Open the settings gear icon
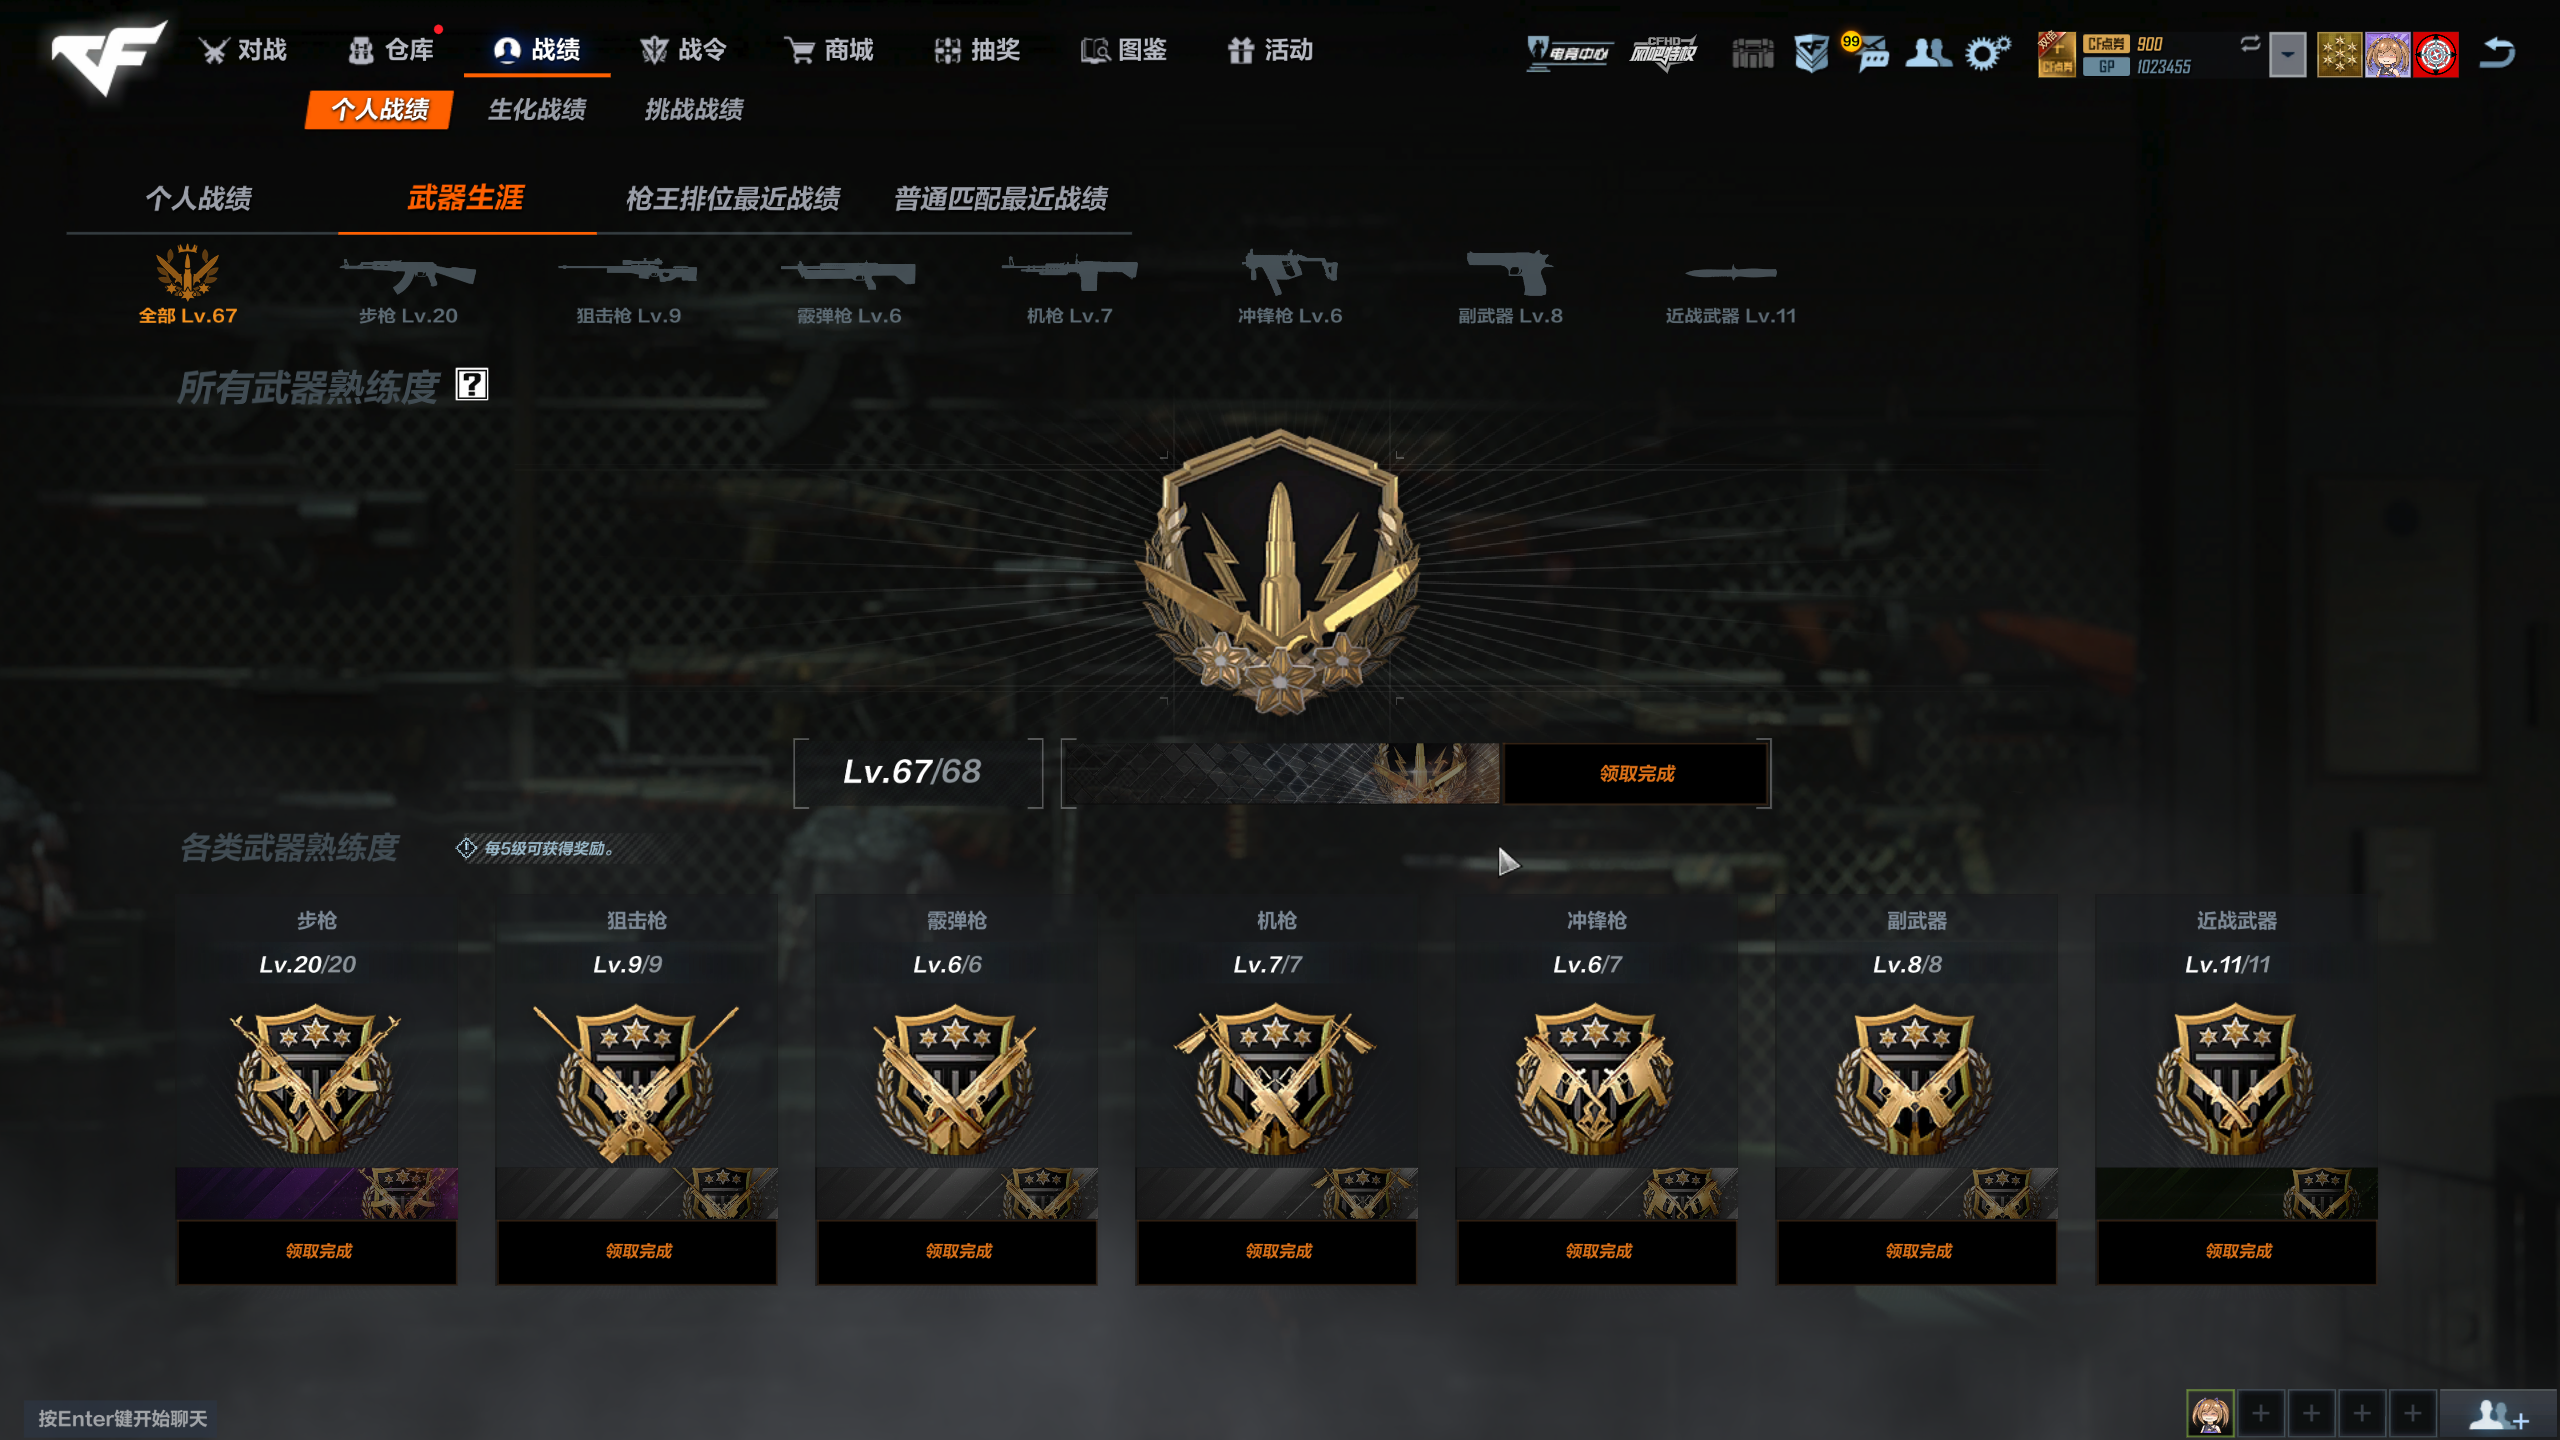Viewport: 2560px width, 1440px height. pyautogui.click(x=1986, y=52)
